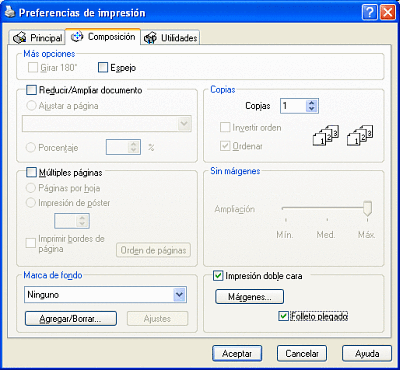This screenshot has height=370, width=400.
Task: Click the Composición tab layout icon
Action: [x=77, y=36]
